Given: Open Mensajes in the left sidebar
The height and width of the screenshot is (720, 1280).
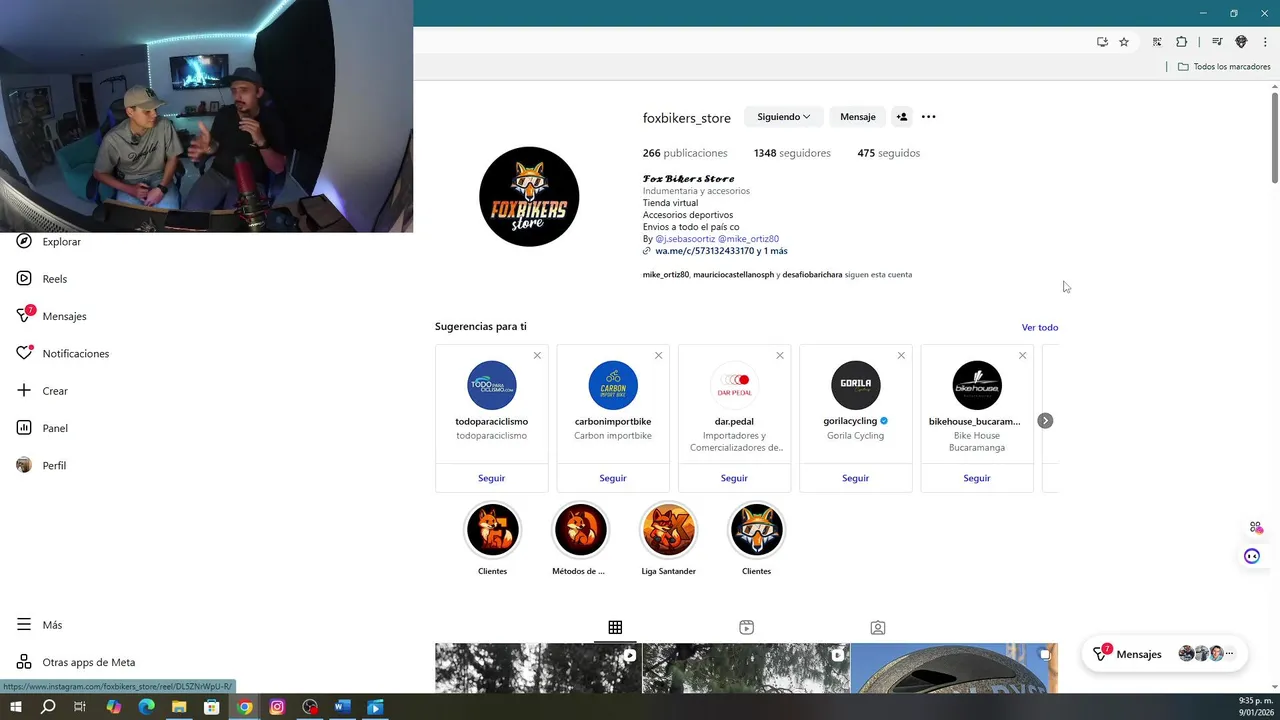Looking at the screenshot, I should point(52,316).
